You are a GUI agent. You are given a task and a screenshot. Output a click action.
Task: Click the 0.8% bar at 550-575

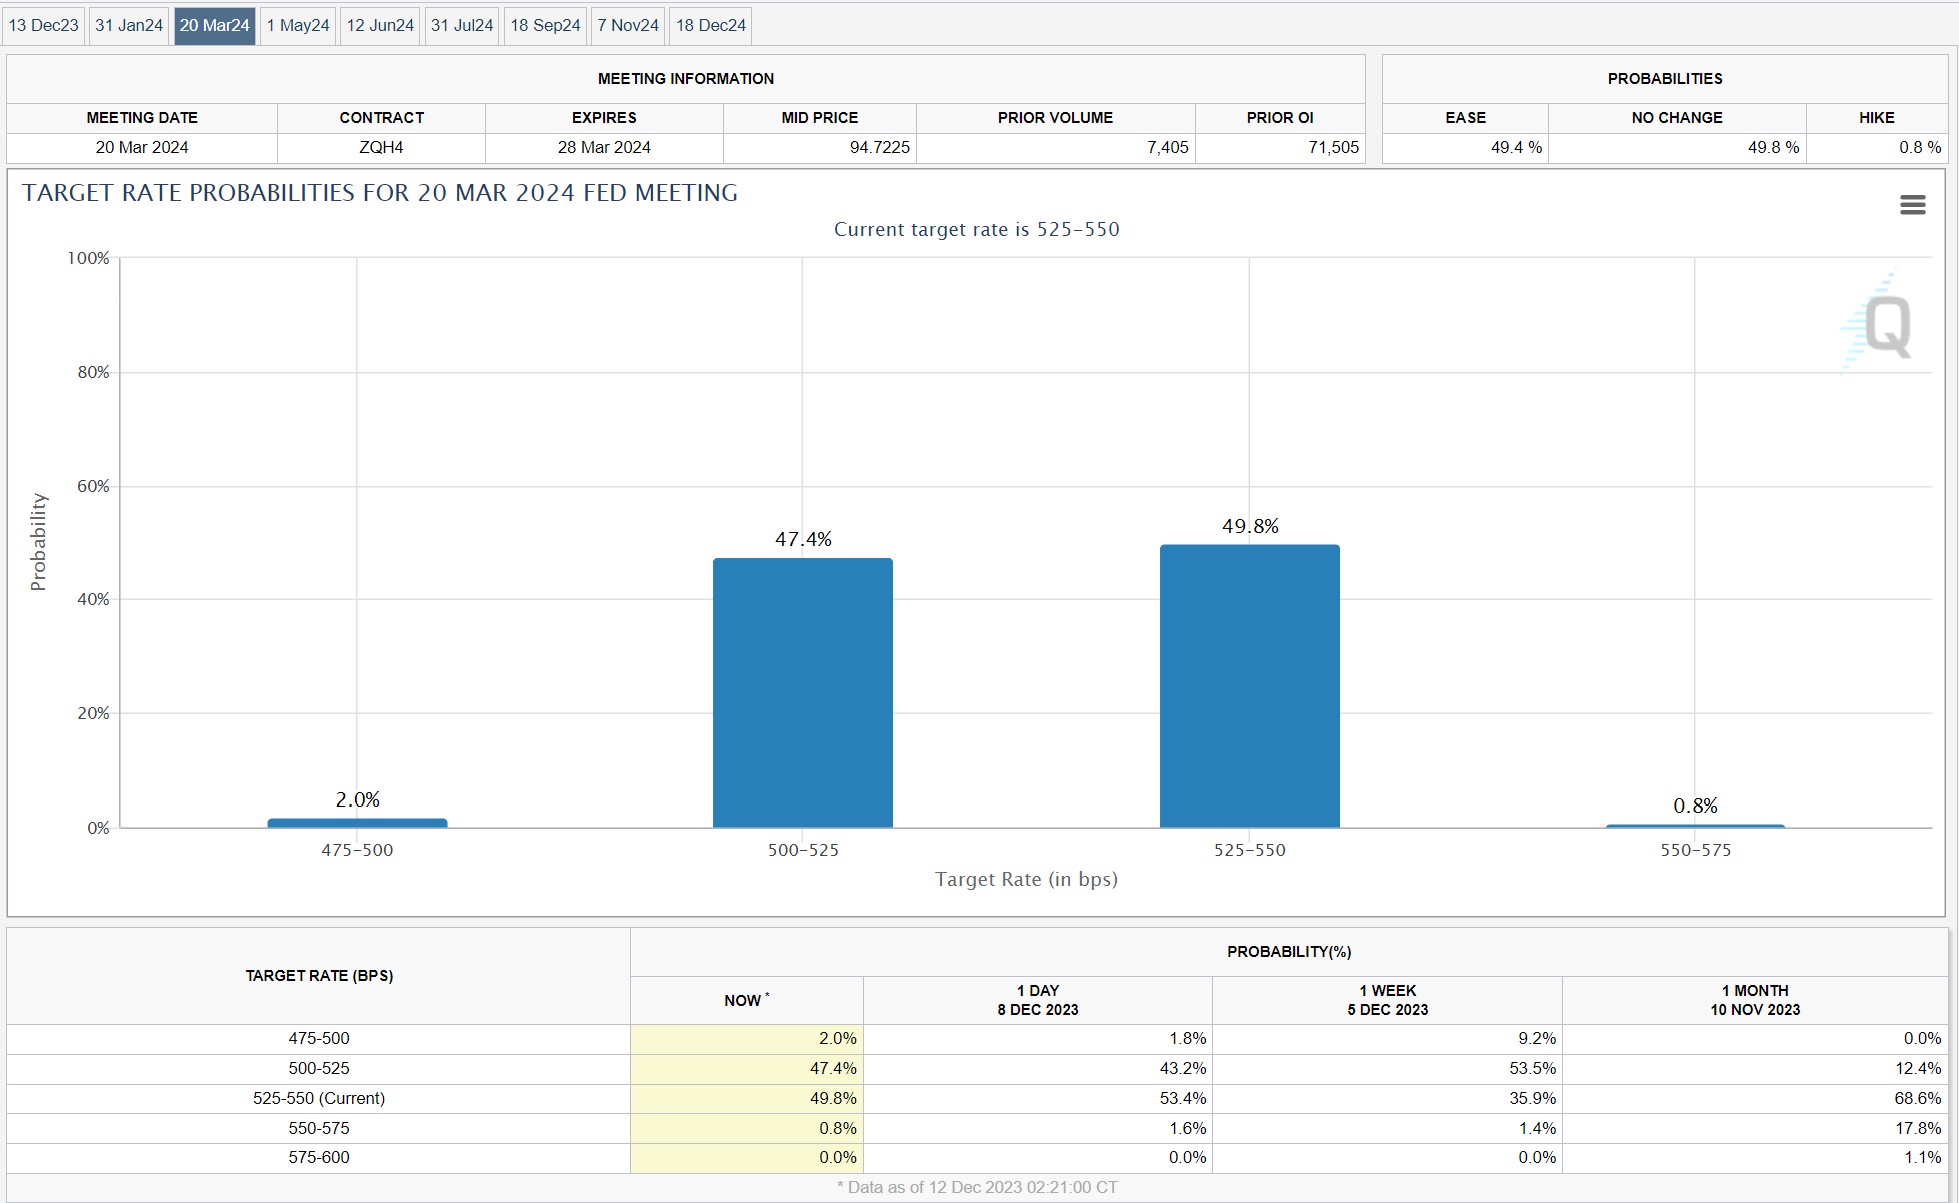click(x=1695, y=826)
